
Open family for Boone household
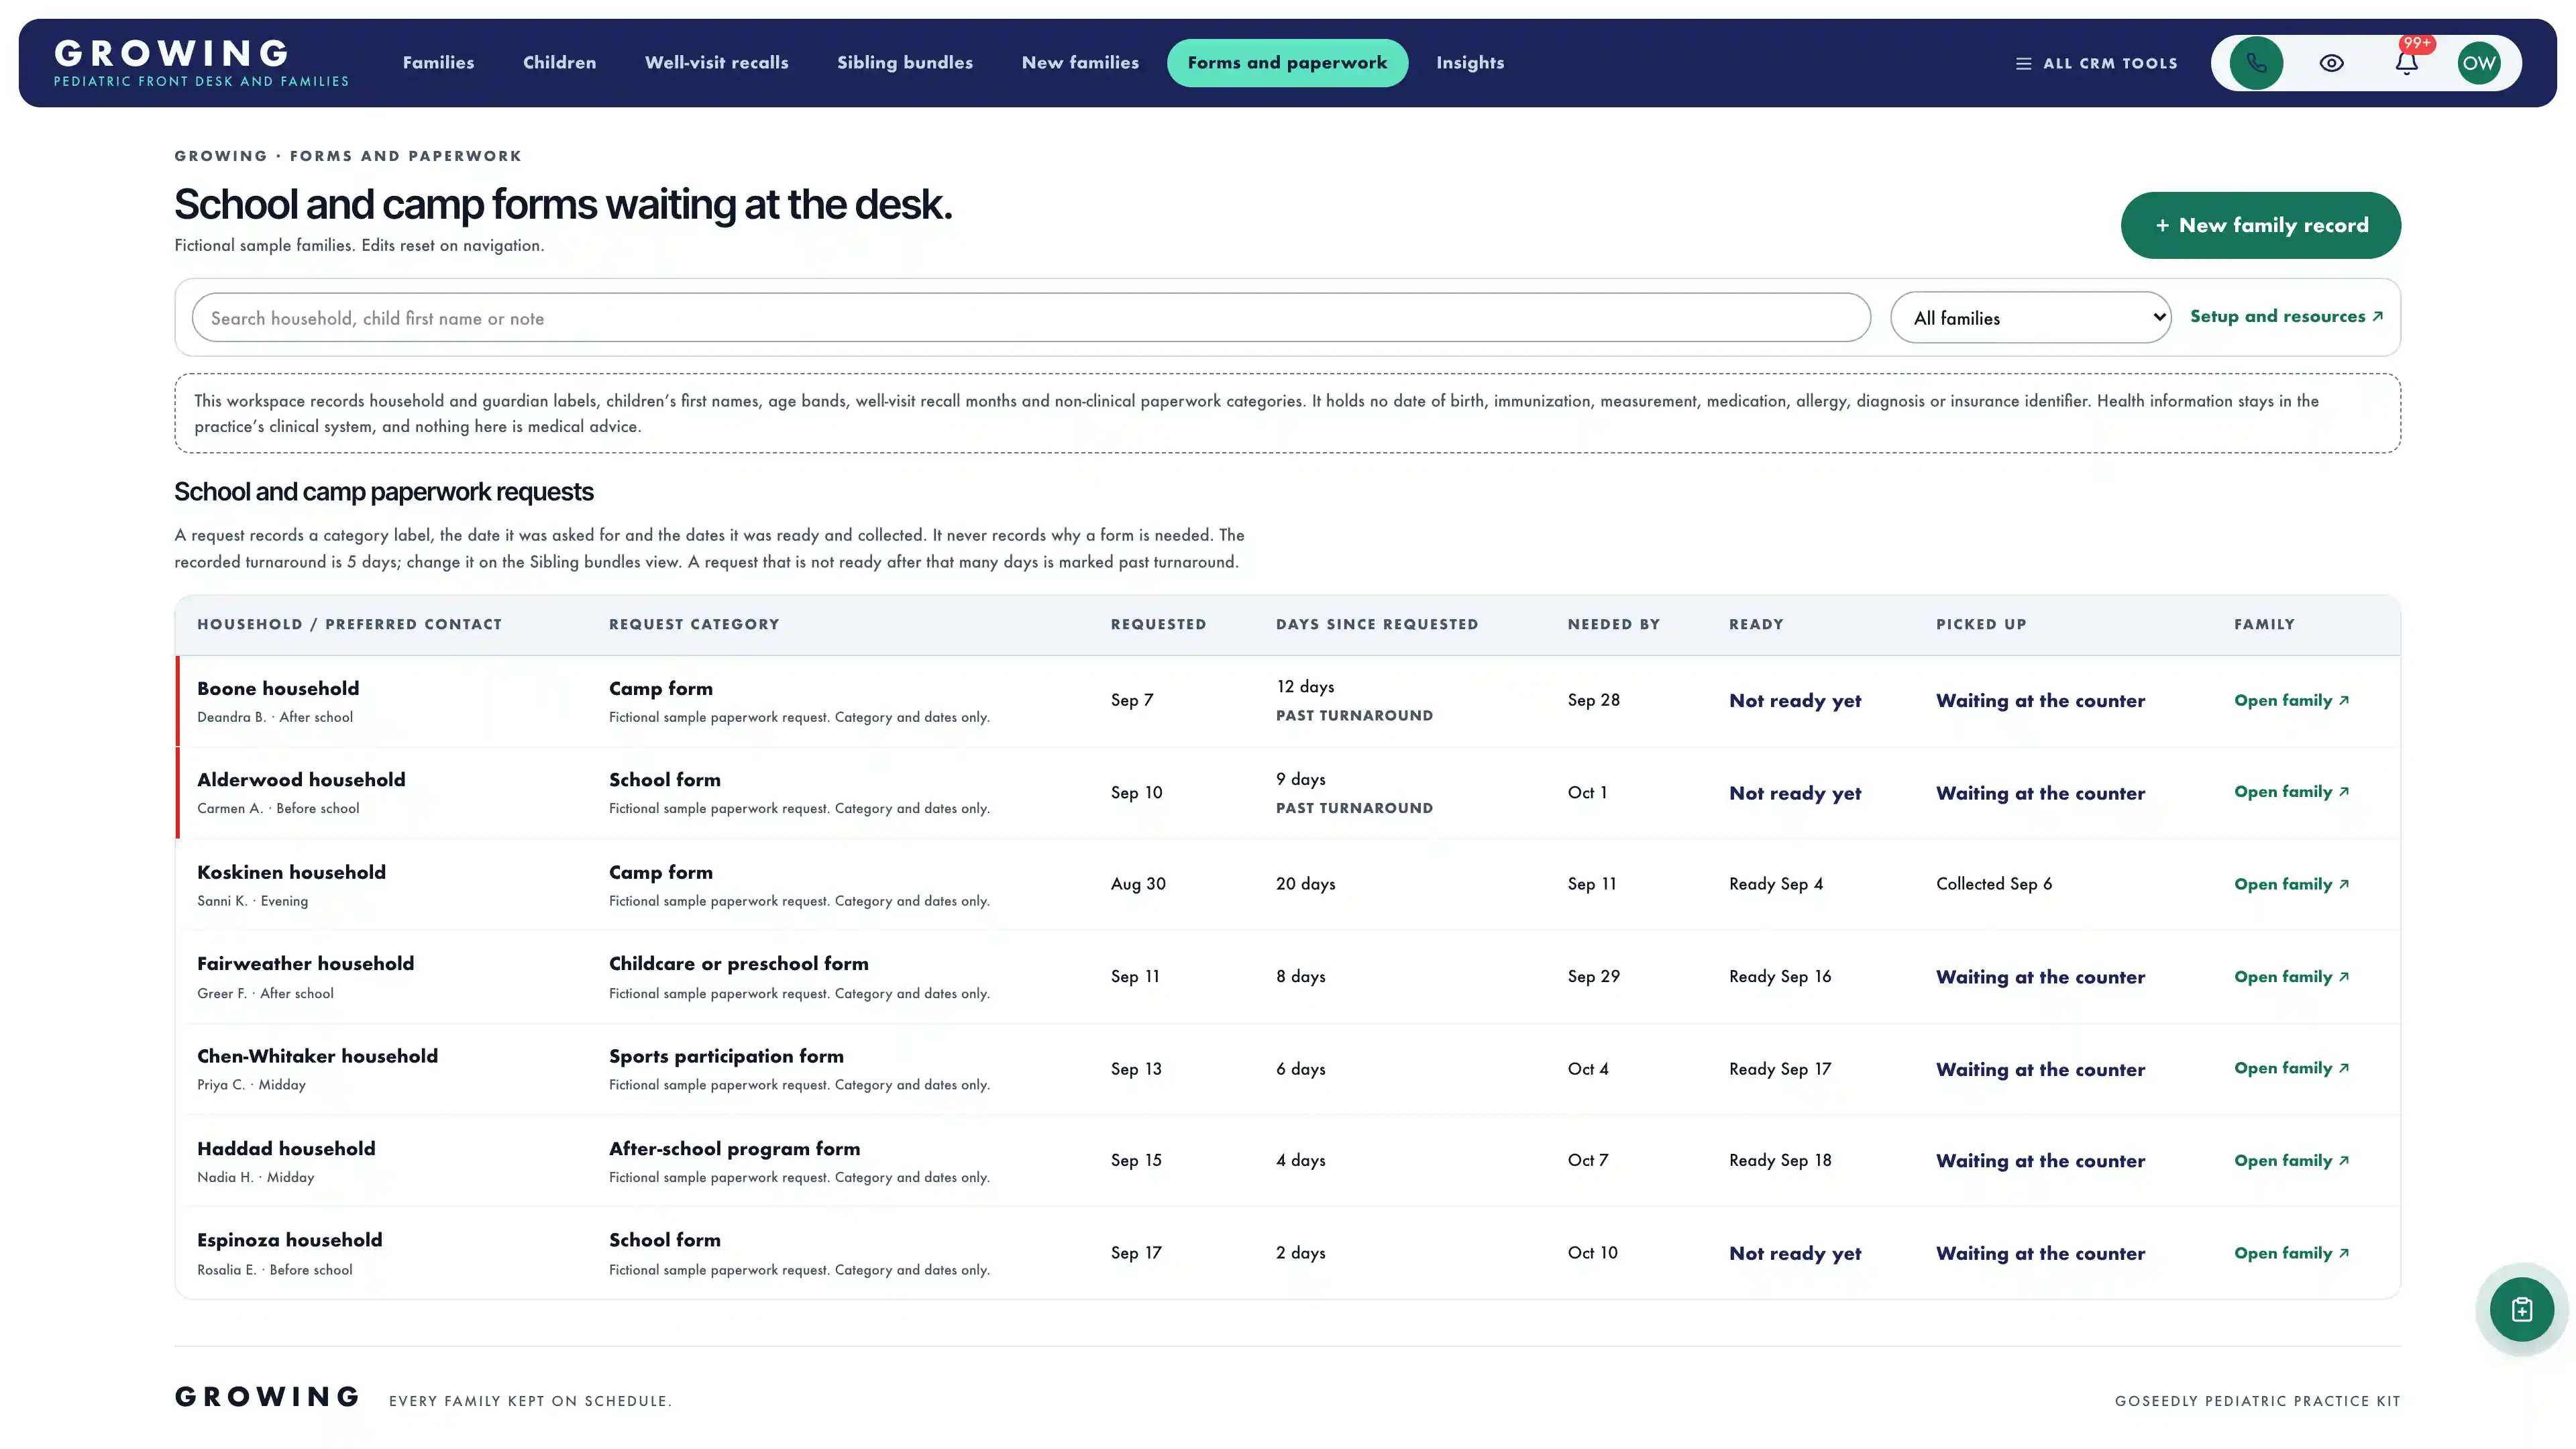2291,700
